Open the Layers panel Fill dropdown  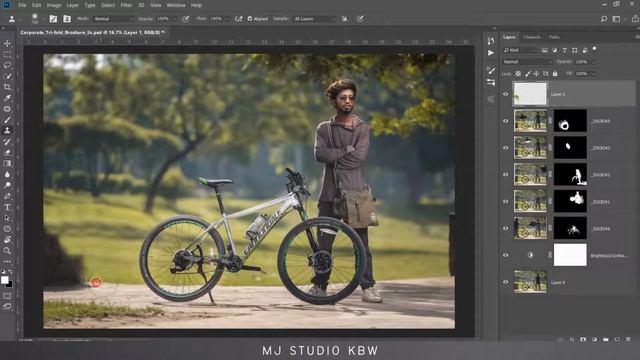click(x=593, y=74)
